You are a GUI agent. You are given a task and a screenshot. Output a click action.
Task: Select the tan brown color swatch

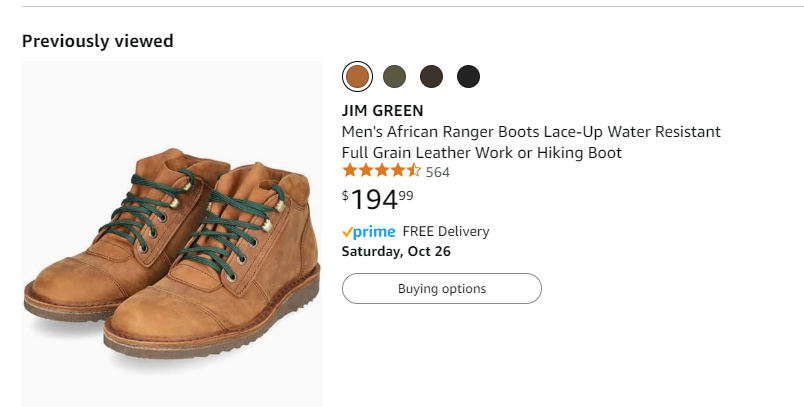click(357, 76)
